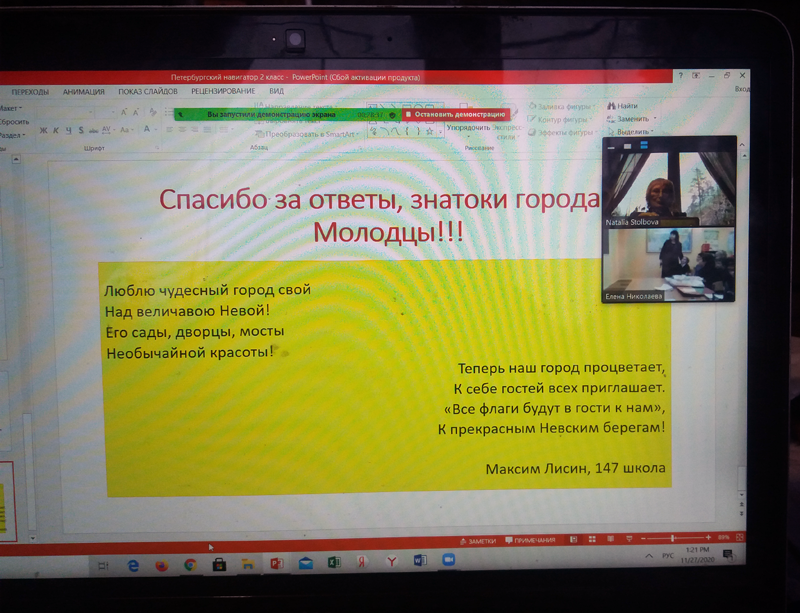800x613 pixels.
Task: Click Сбросить slide reset button
Action: pyautogui.click(x=14, y=122)
